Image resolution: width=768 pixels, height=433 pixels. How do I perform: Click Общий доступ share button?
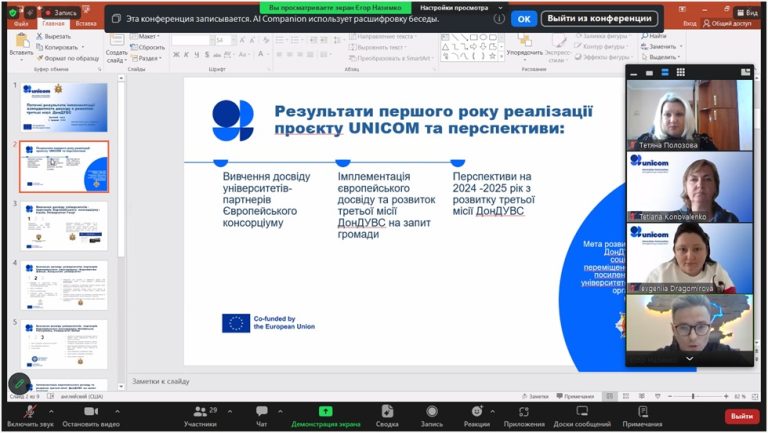727,24
